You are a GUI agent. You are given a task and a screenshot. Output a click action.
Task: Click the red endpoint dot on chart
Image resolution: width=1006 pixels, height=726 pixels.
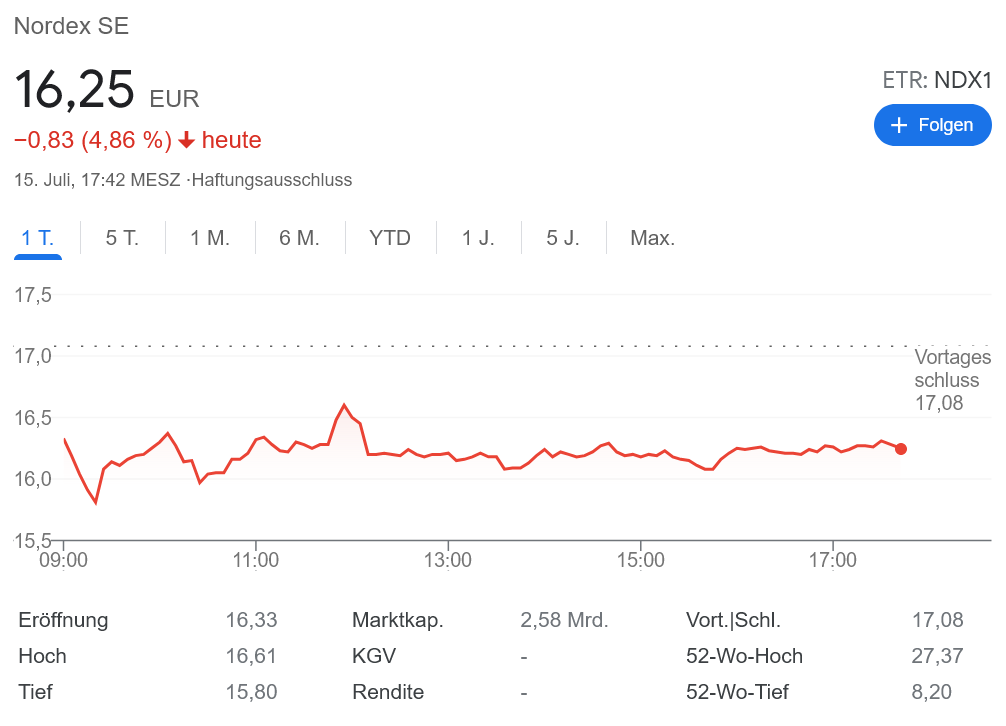pos(901,449)
